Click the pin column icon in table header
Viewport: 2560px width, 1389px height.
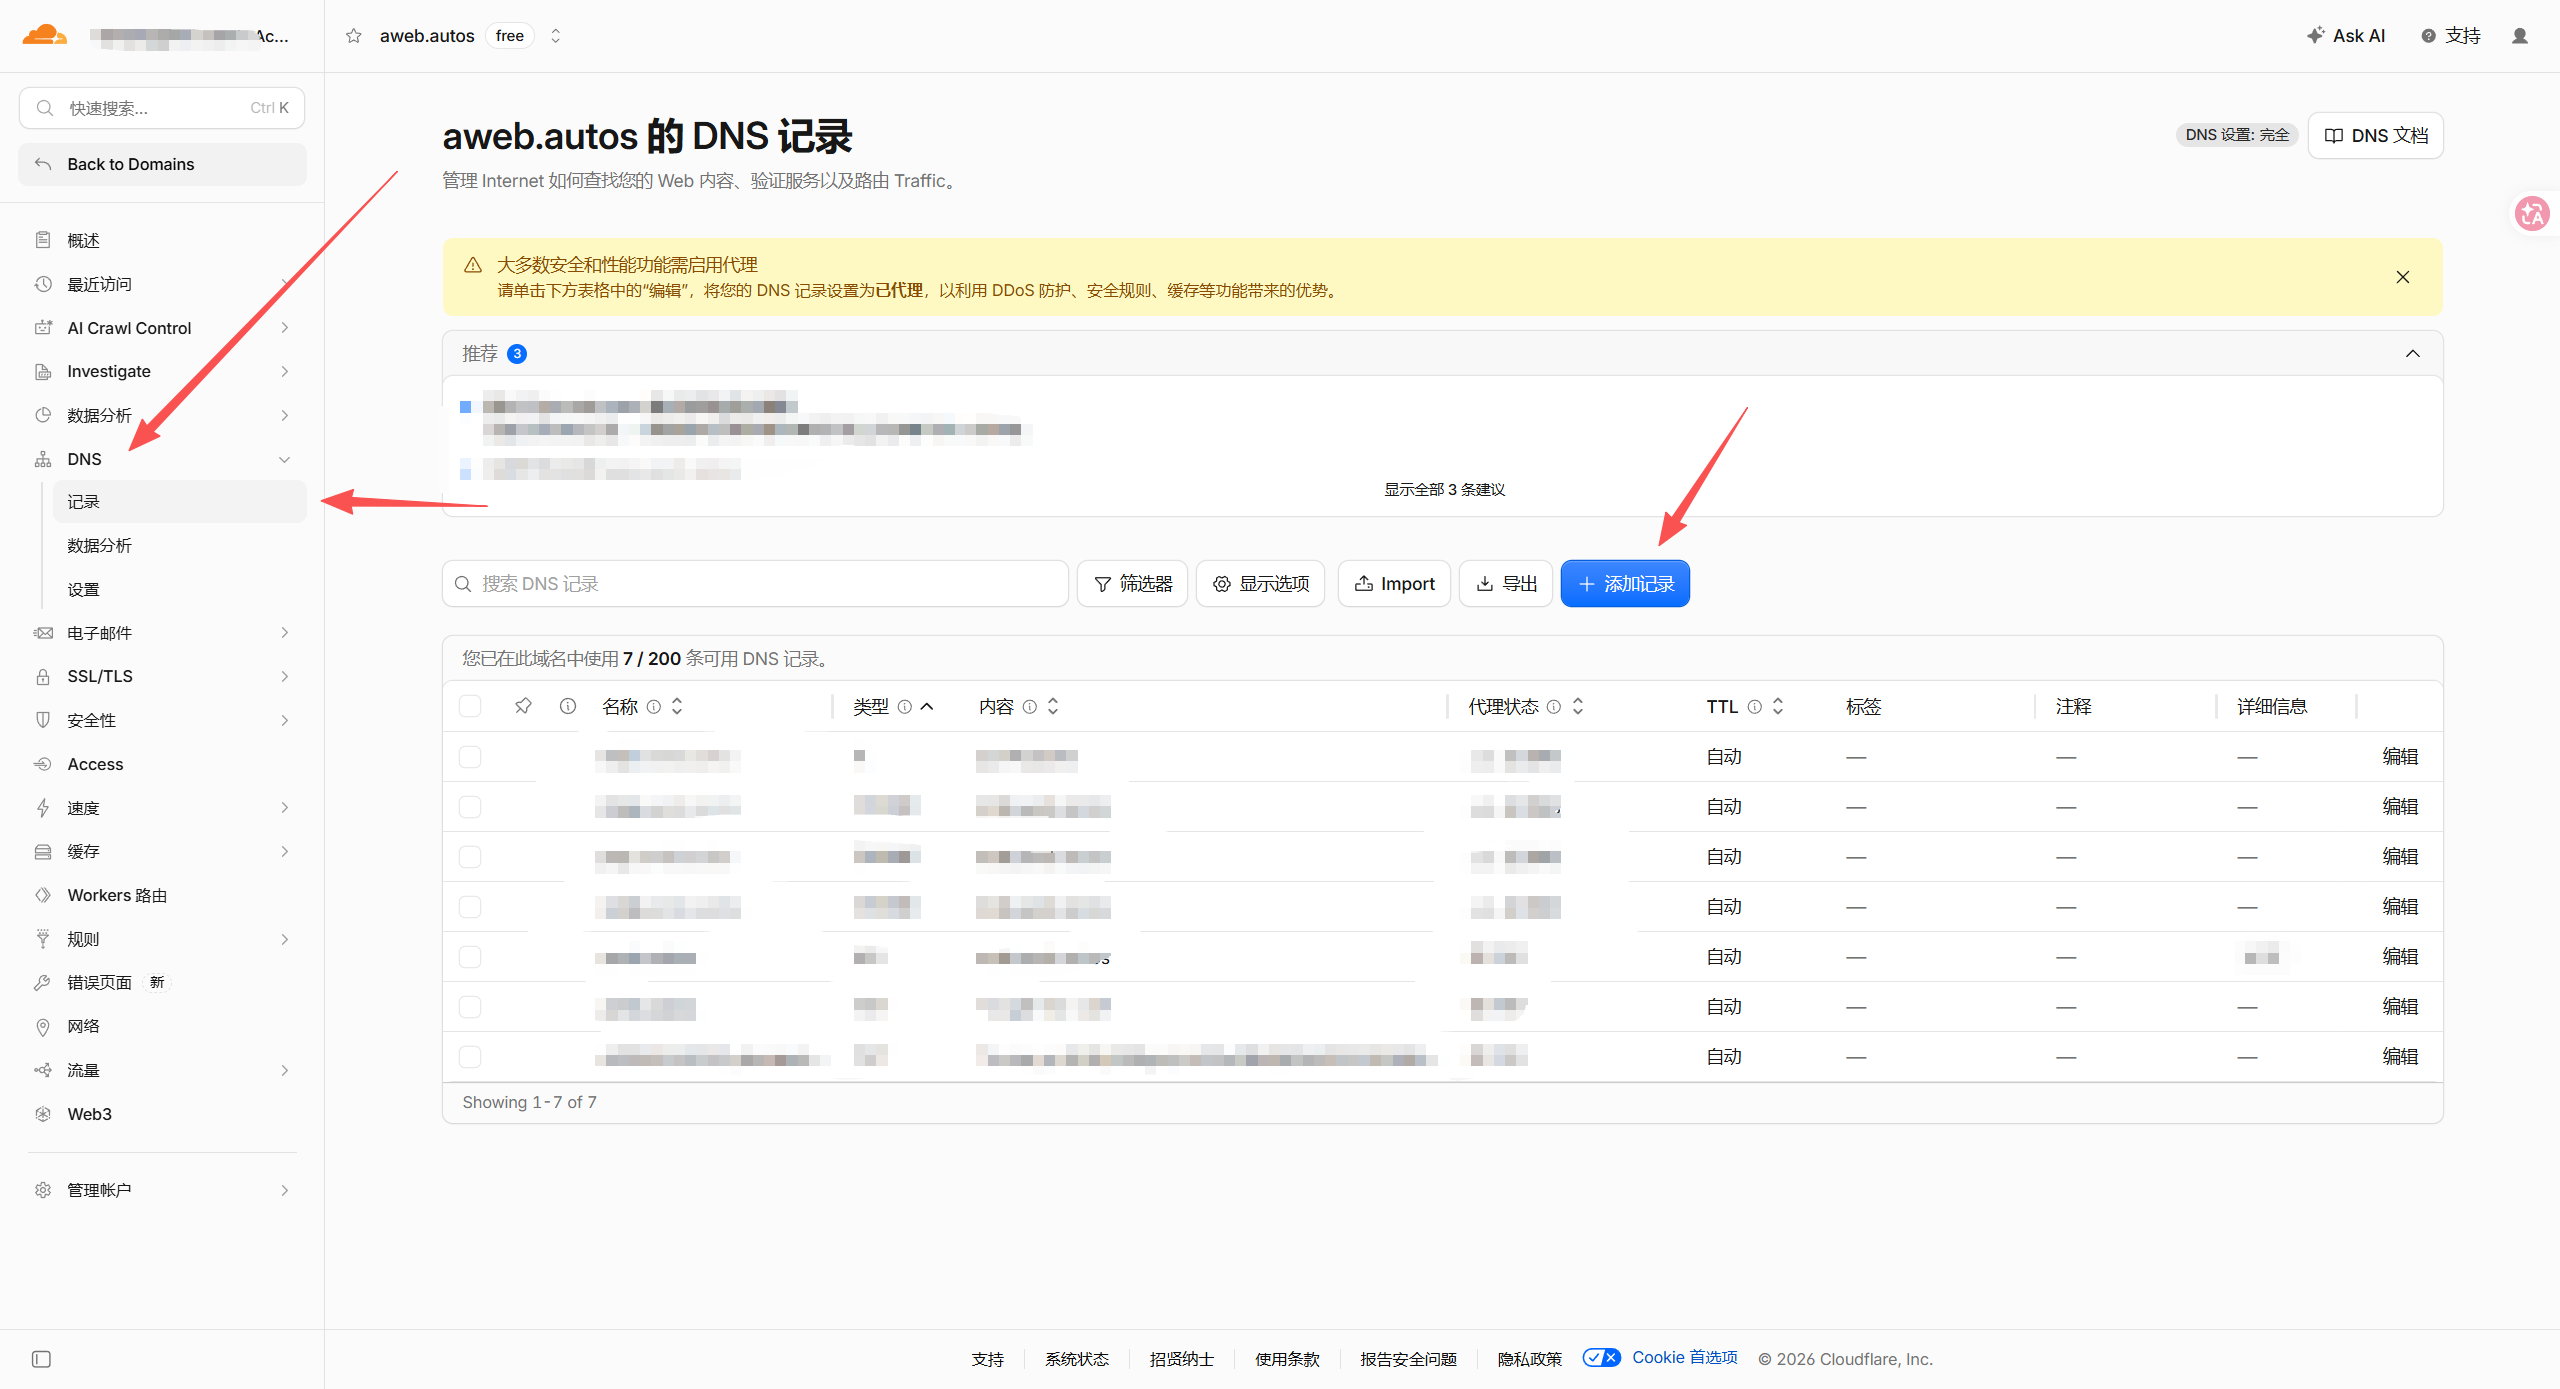[523, 706]
